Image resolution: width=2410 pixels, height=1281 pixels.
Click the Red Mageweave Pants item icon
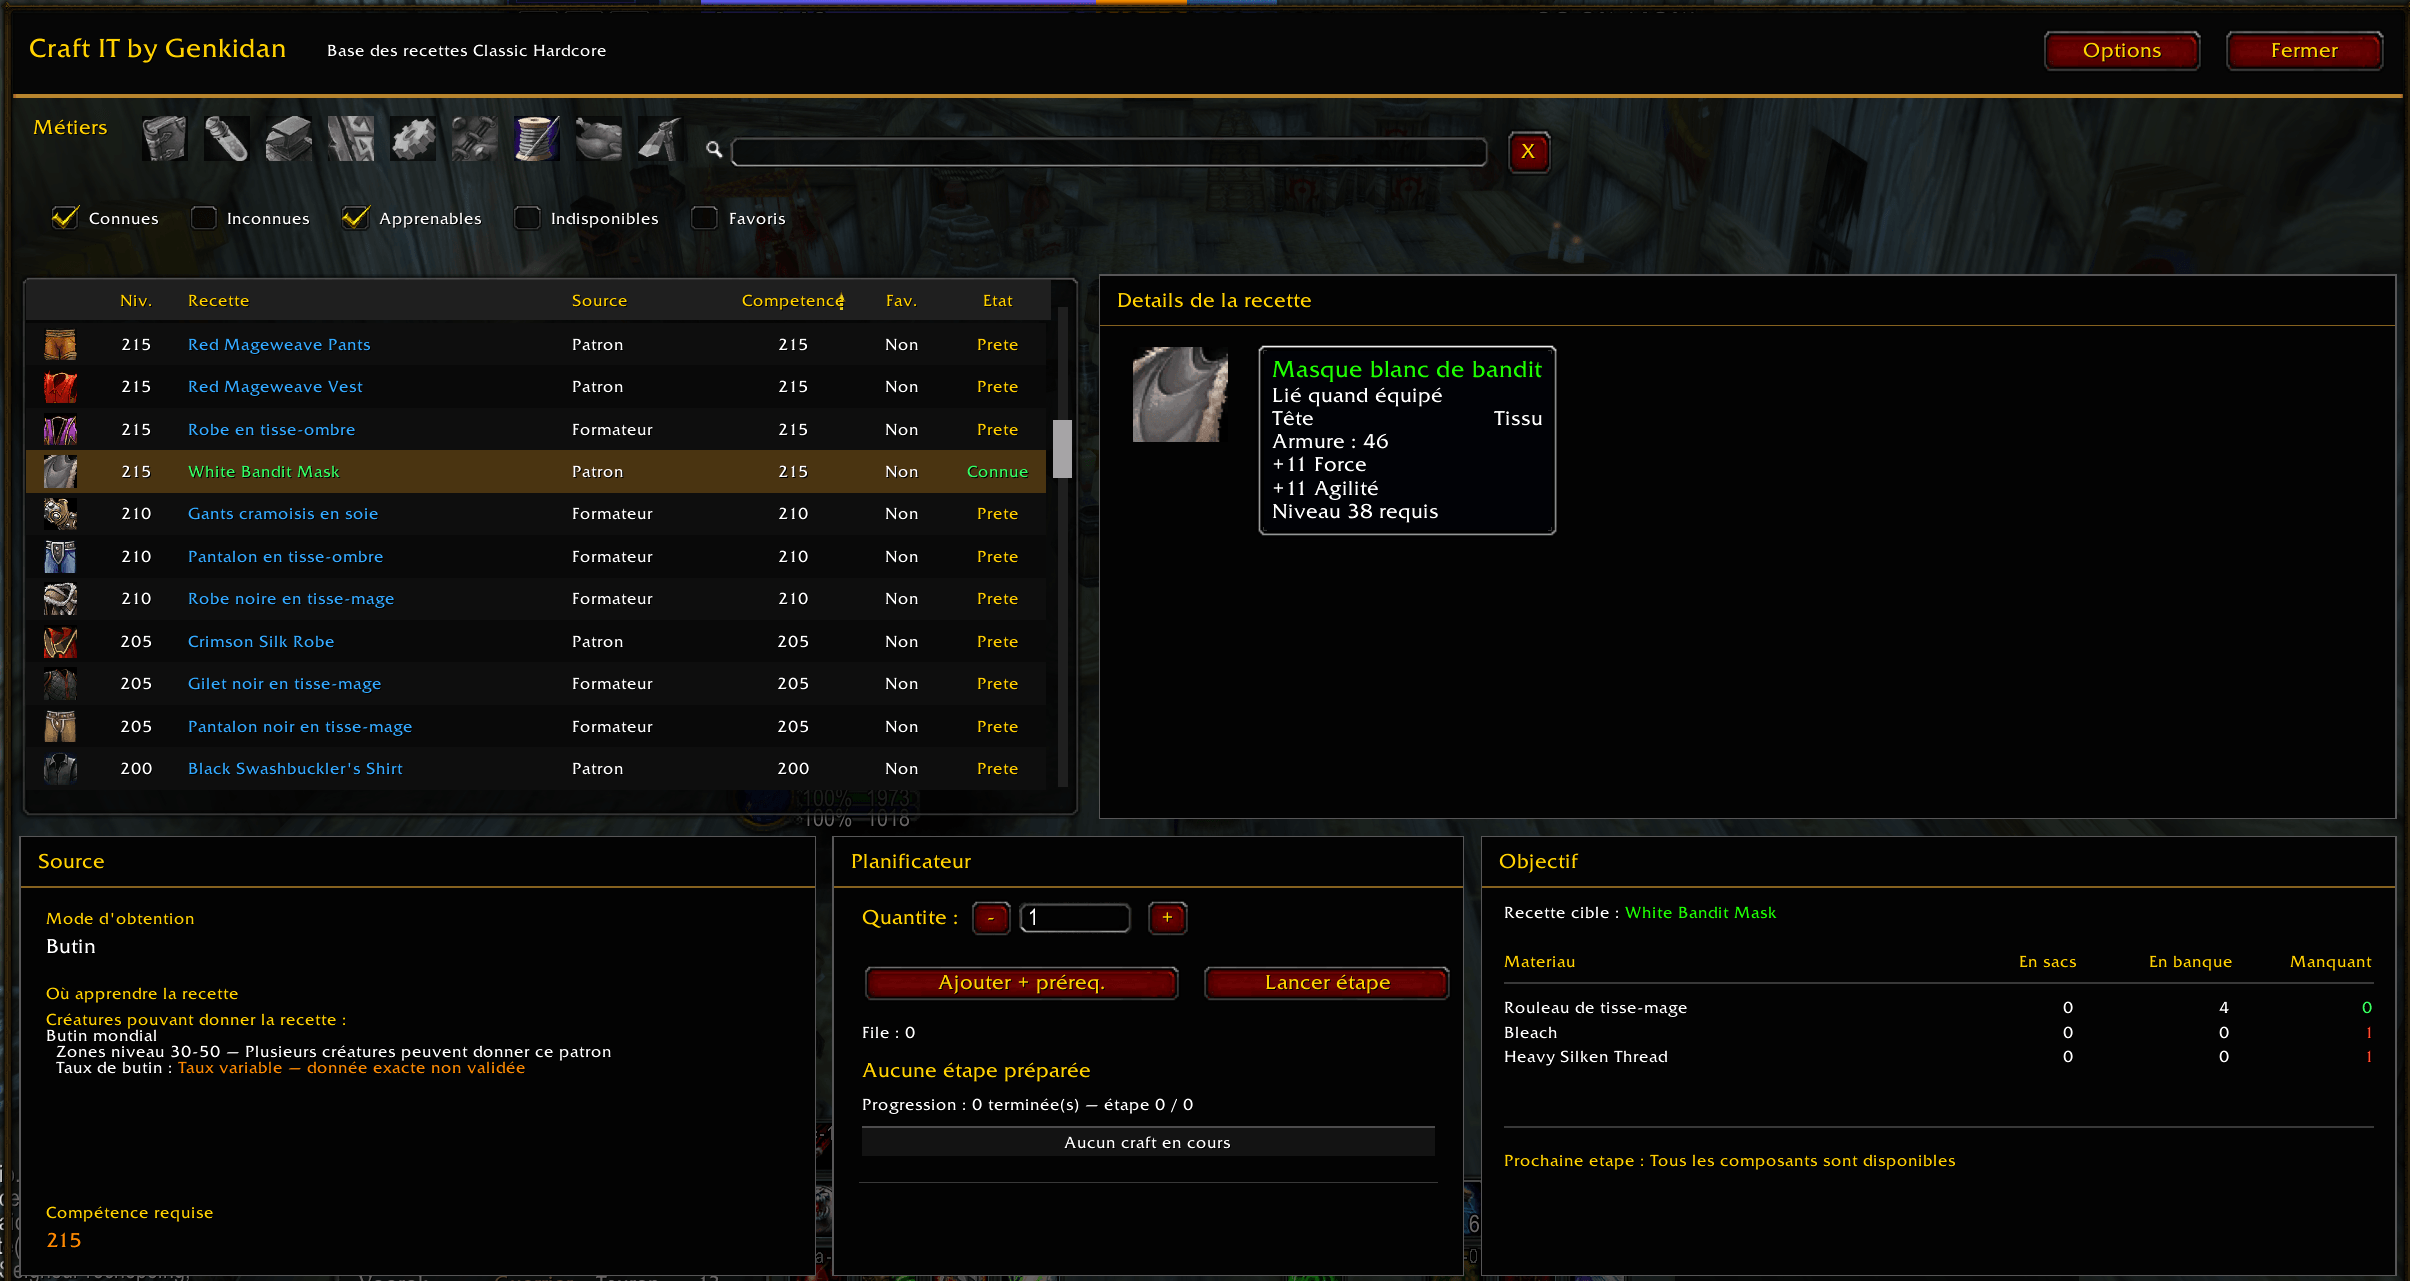point(60,344)
